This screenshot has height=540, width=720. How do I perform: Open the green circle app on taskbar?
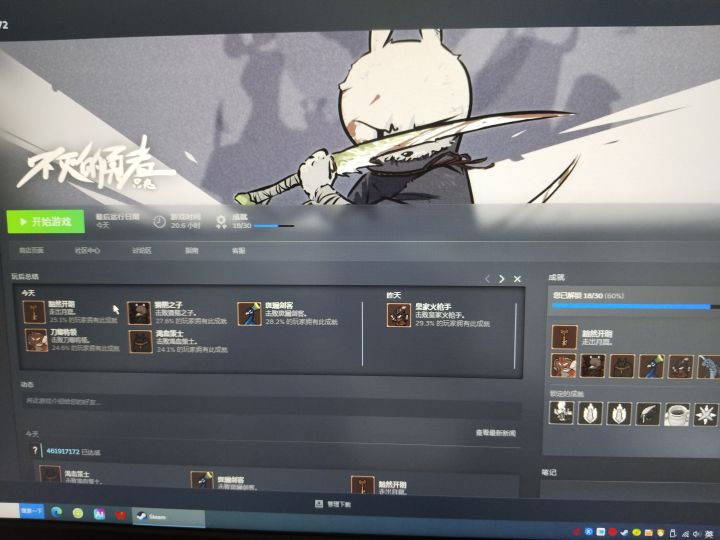coord(78,513)
